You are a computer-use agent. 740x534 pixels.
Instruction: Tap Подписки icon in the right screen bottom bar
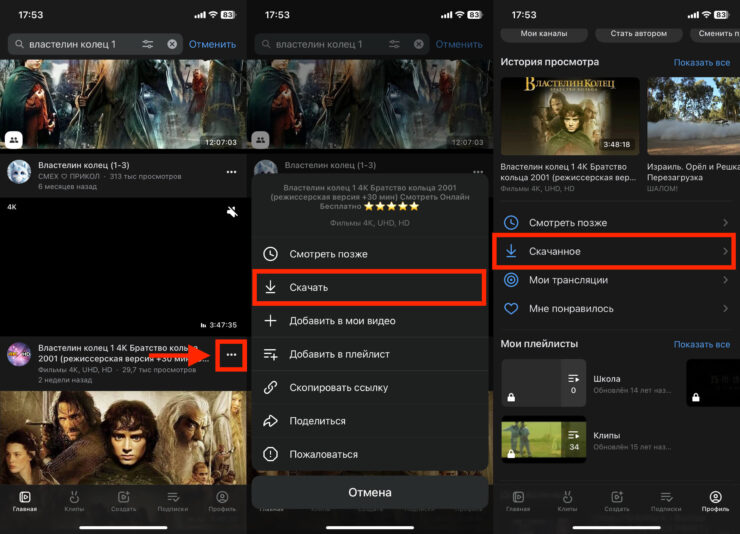[x=666, y=501]
